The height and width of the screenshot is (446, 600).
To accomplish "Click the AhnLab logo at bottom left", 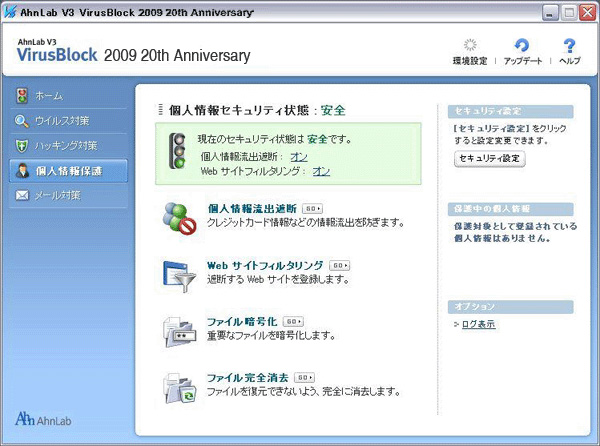I will (43, 419).
